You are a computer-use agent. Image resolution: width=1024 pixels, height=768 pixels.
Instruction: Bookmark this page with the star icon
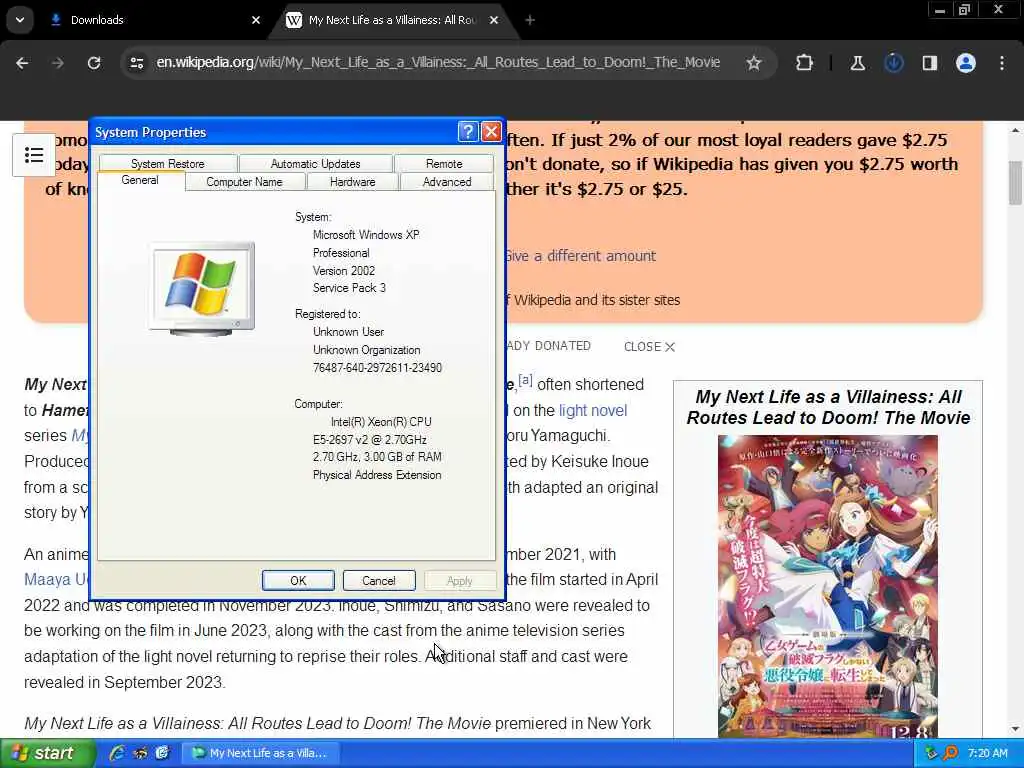[754, 63]
